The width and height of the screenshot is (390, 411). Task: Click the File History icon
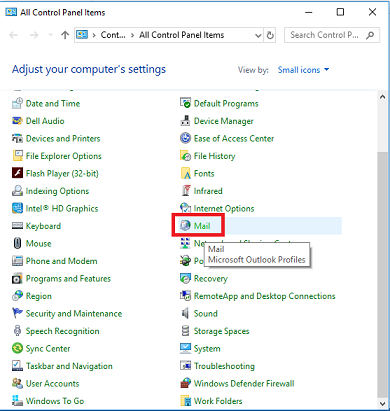click(x=185, y=156)
